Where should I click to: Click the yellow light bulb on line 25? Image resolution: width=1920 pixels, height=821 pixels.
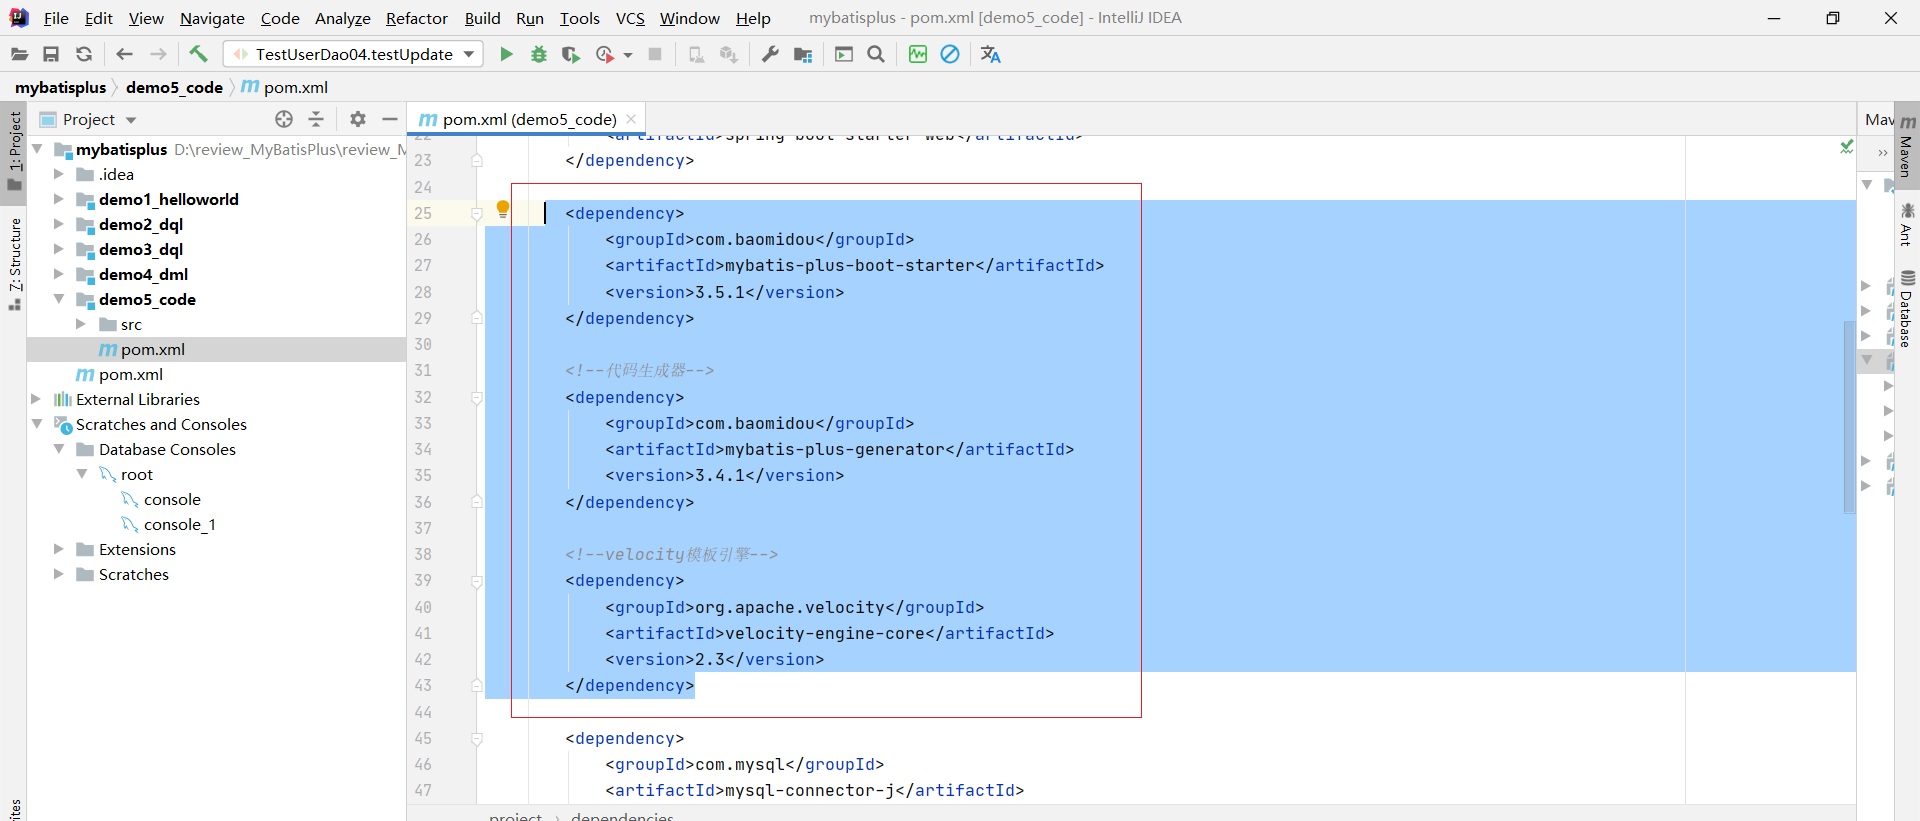coord(503,209)
